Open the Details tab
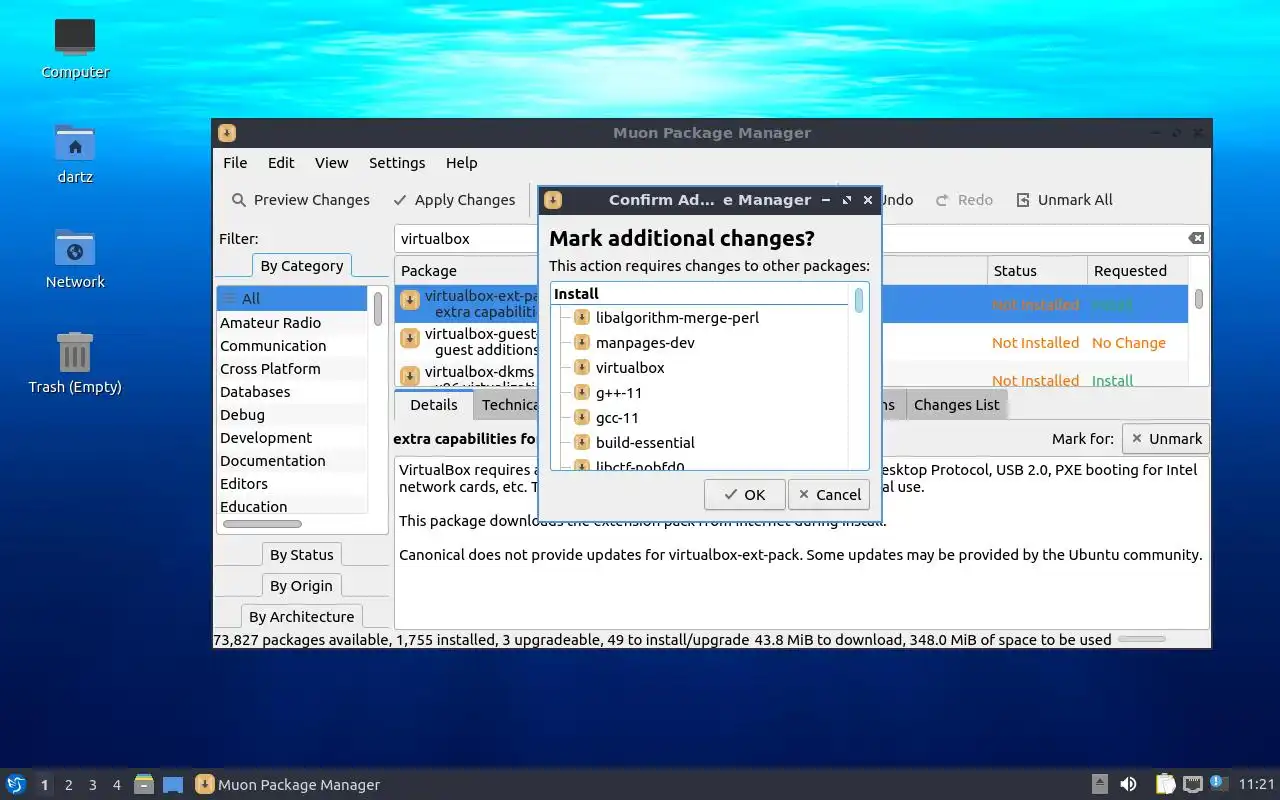This screenshot has height=800, width=1280. (x=434, y=405)
